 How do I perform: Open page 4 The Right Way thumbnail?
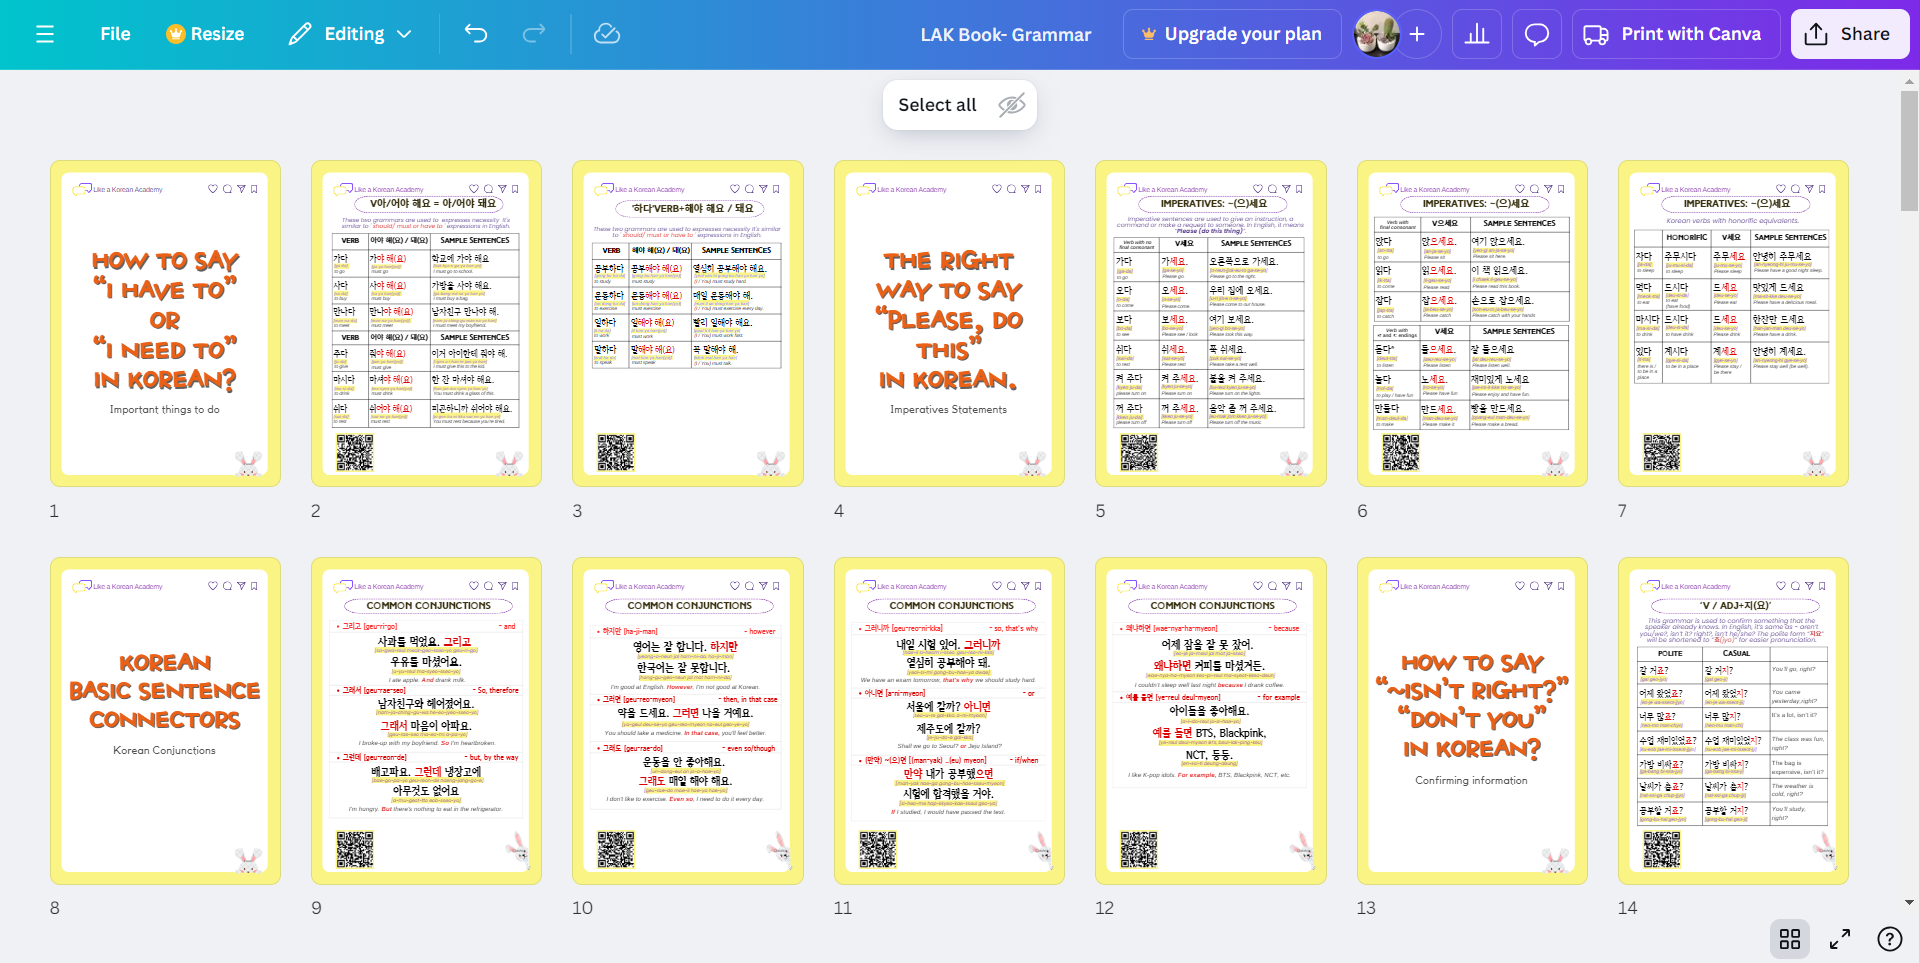pyautogui.click(x=950, y=324)
